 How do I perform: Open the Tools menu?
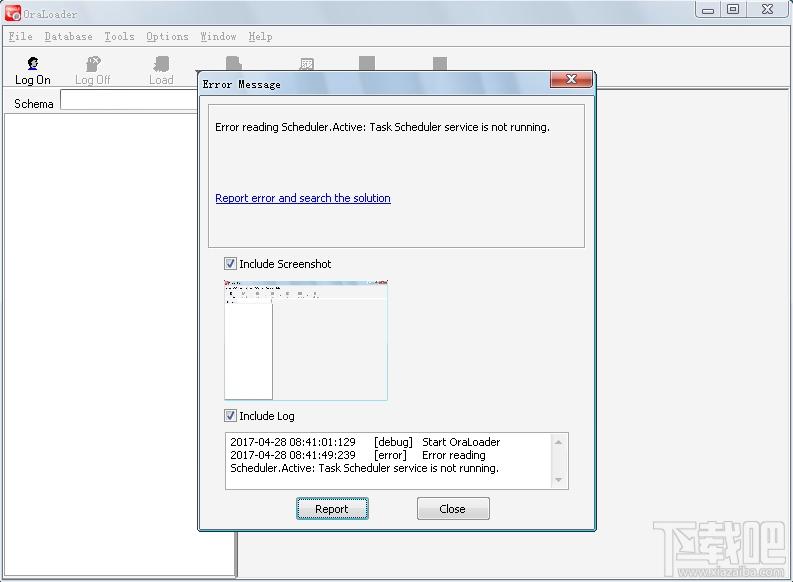point(119,36)
